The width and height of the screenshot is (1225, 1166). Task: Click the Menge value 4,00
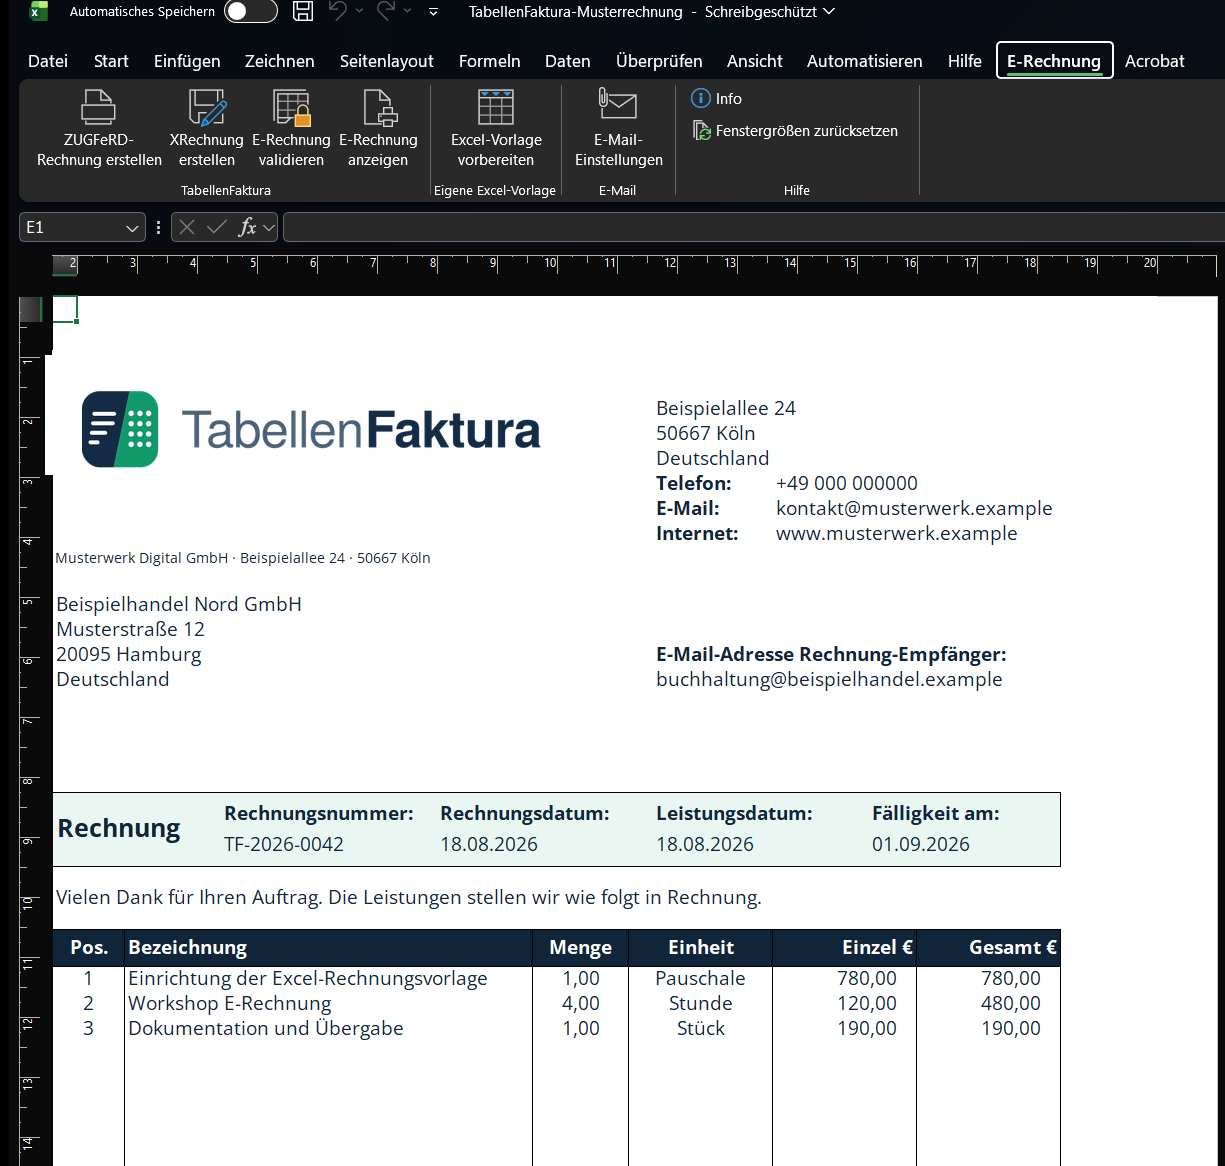pos(581,1003)
